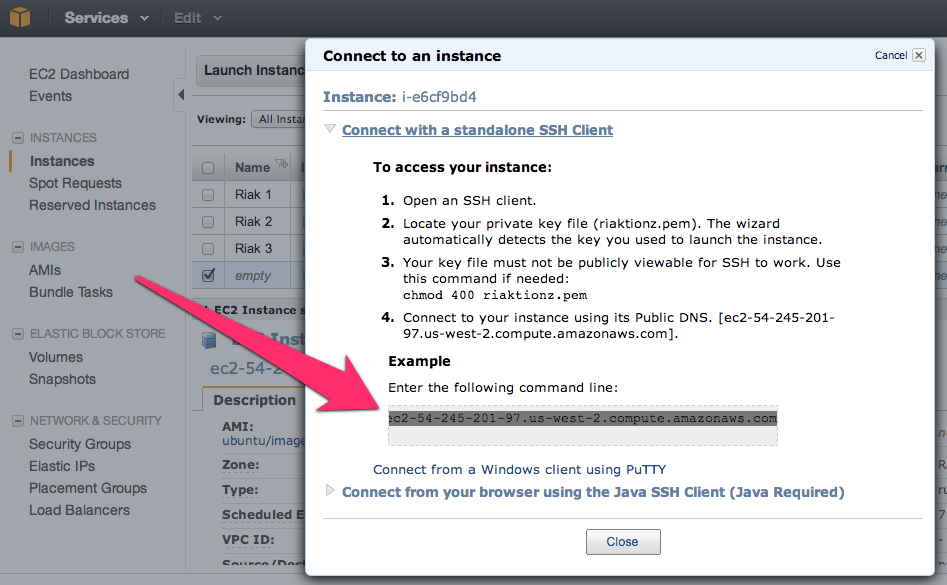Open Volumes page
This screenshot has width=947, height=585.
[56, 357]
